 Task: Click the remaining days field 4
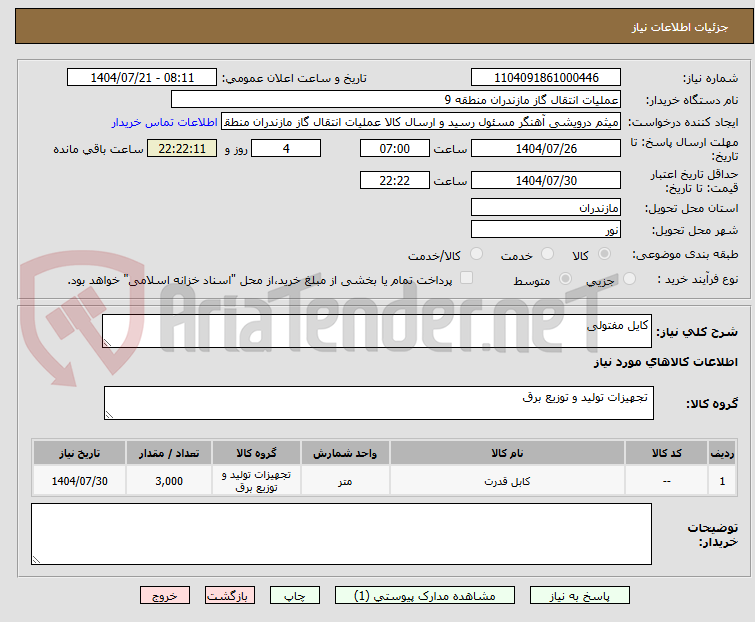[x=286, y=148]
